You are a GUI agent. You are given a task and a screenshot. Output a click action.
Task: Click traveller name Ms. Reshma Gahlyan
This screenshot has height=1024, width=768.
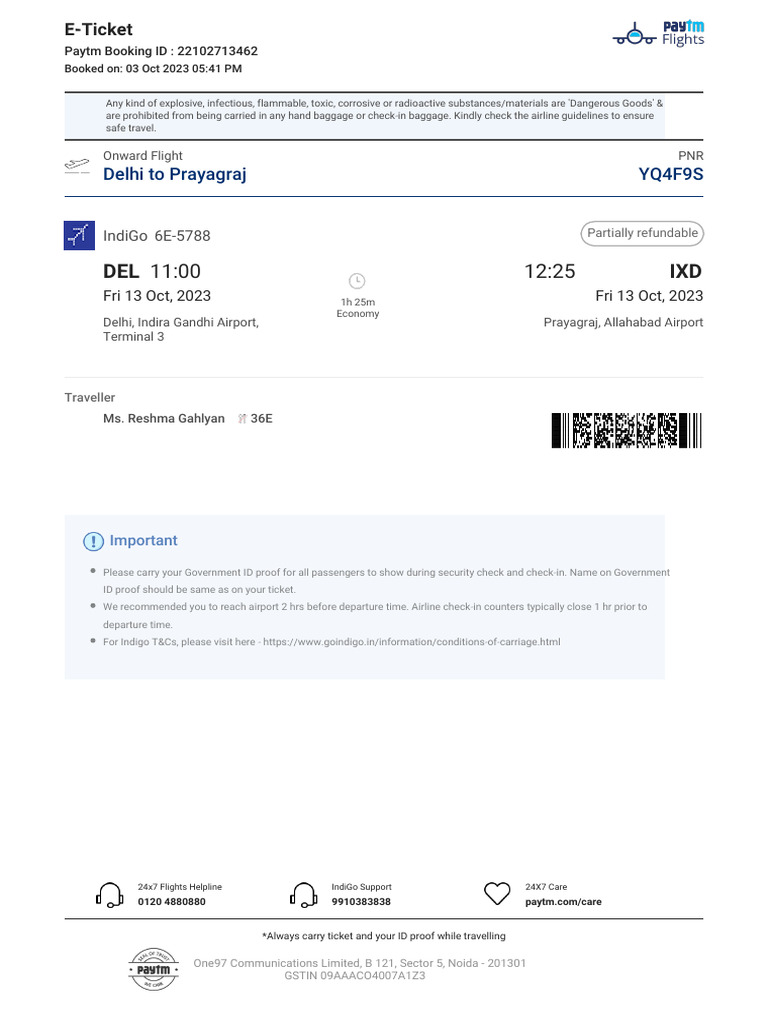click(164, 419)
